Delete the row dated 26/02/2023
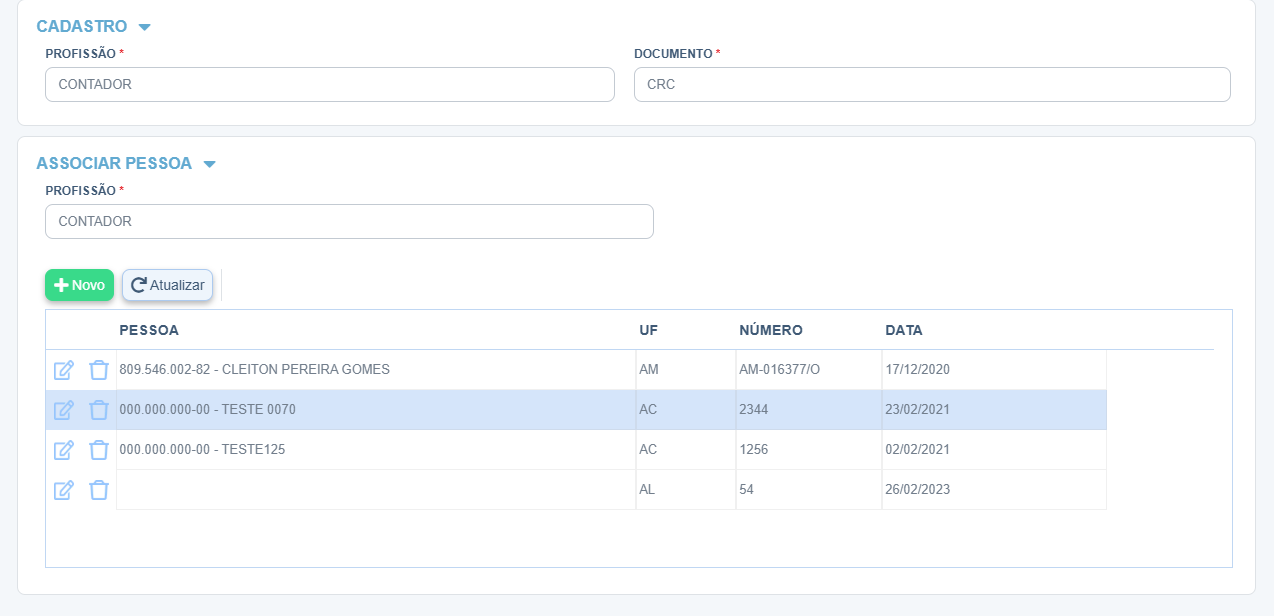 (x=98, y=490)
